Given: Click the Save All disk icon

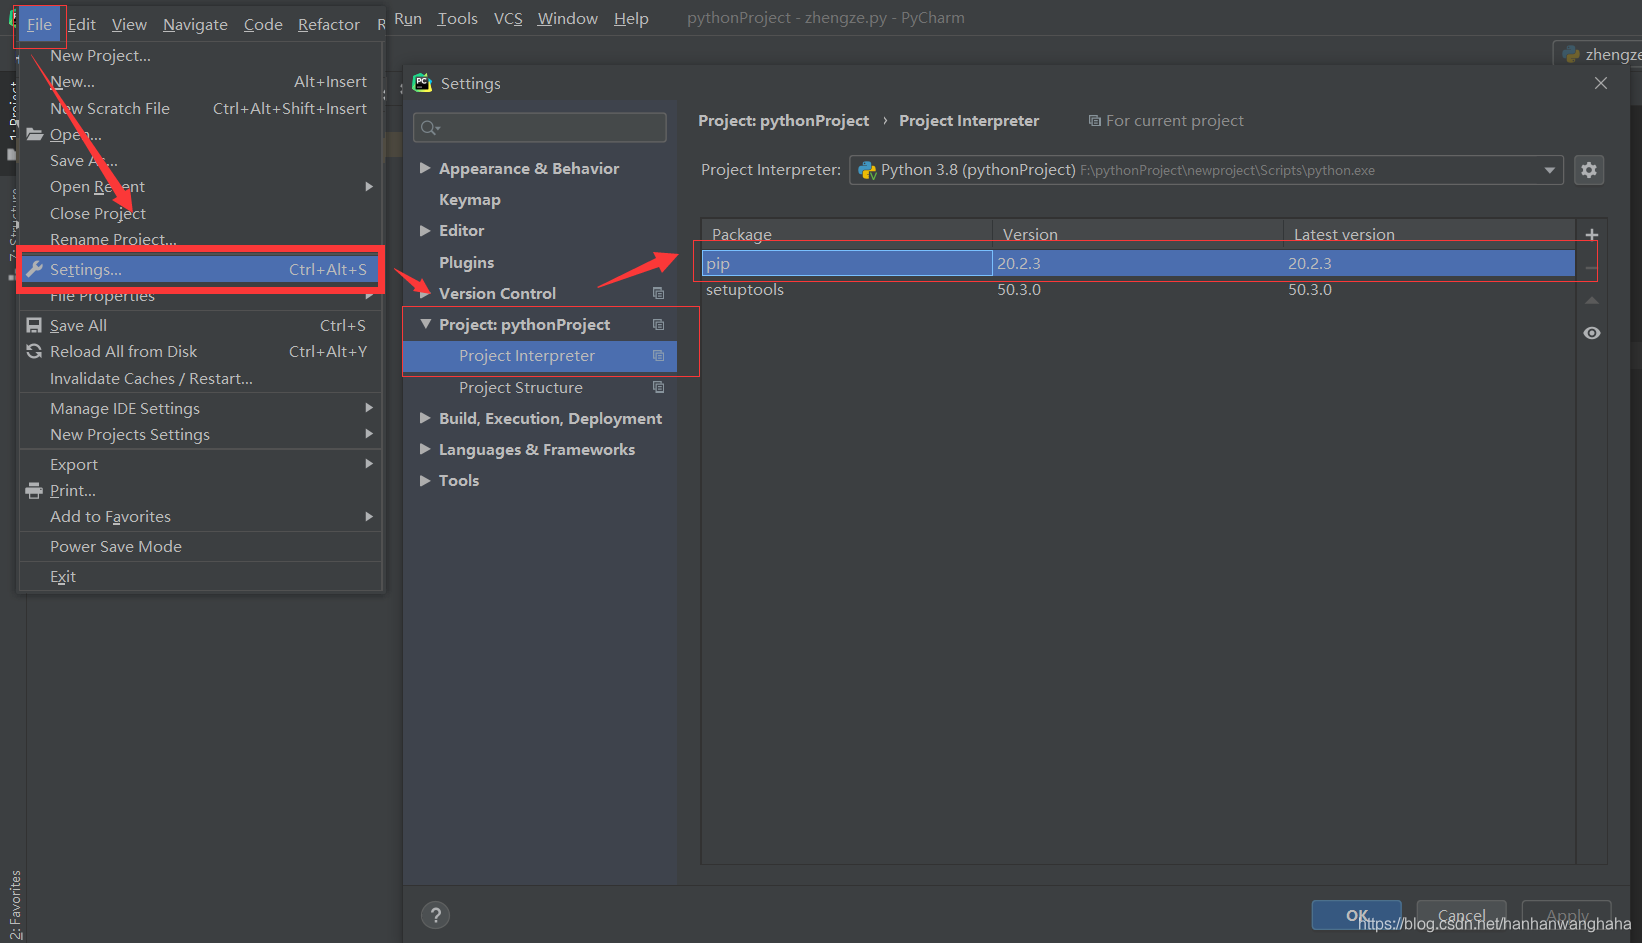Looking at the screenshot, I should click(34, 326).
